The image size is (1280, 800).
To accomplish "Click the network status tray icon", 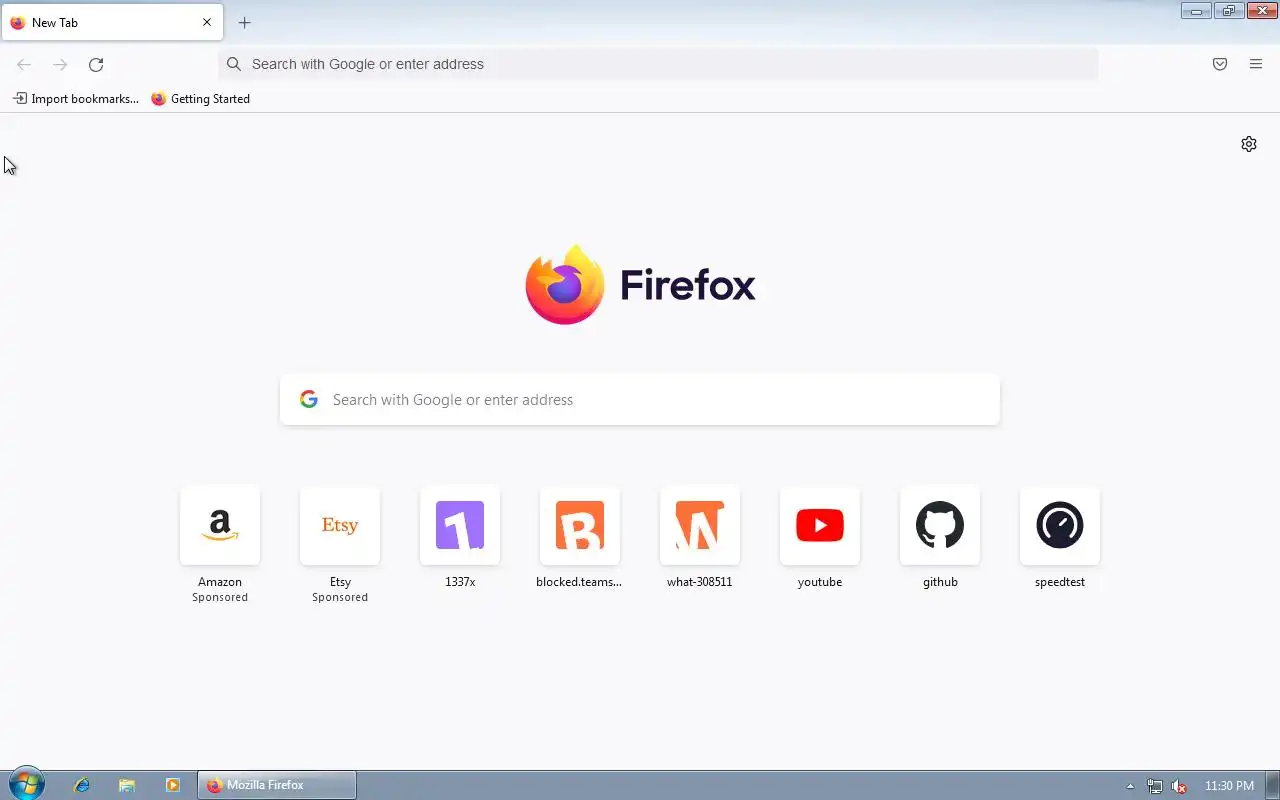I will 1155,786.
